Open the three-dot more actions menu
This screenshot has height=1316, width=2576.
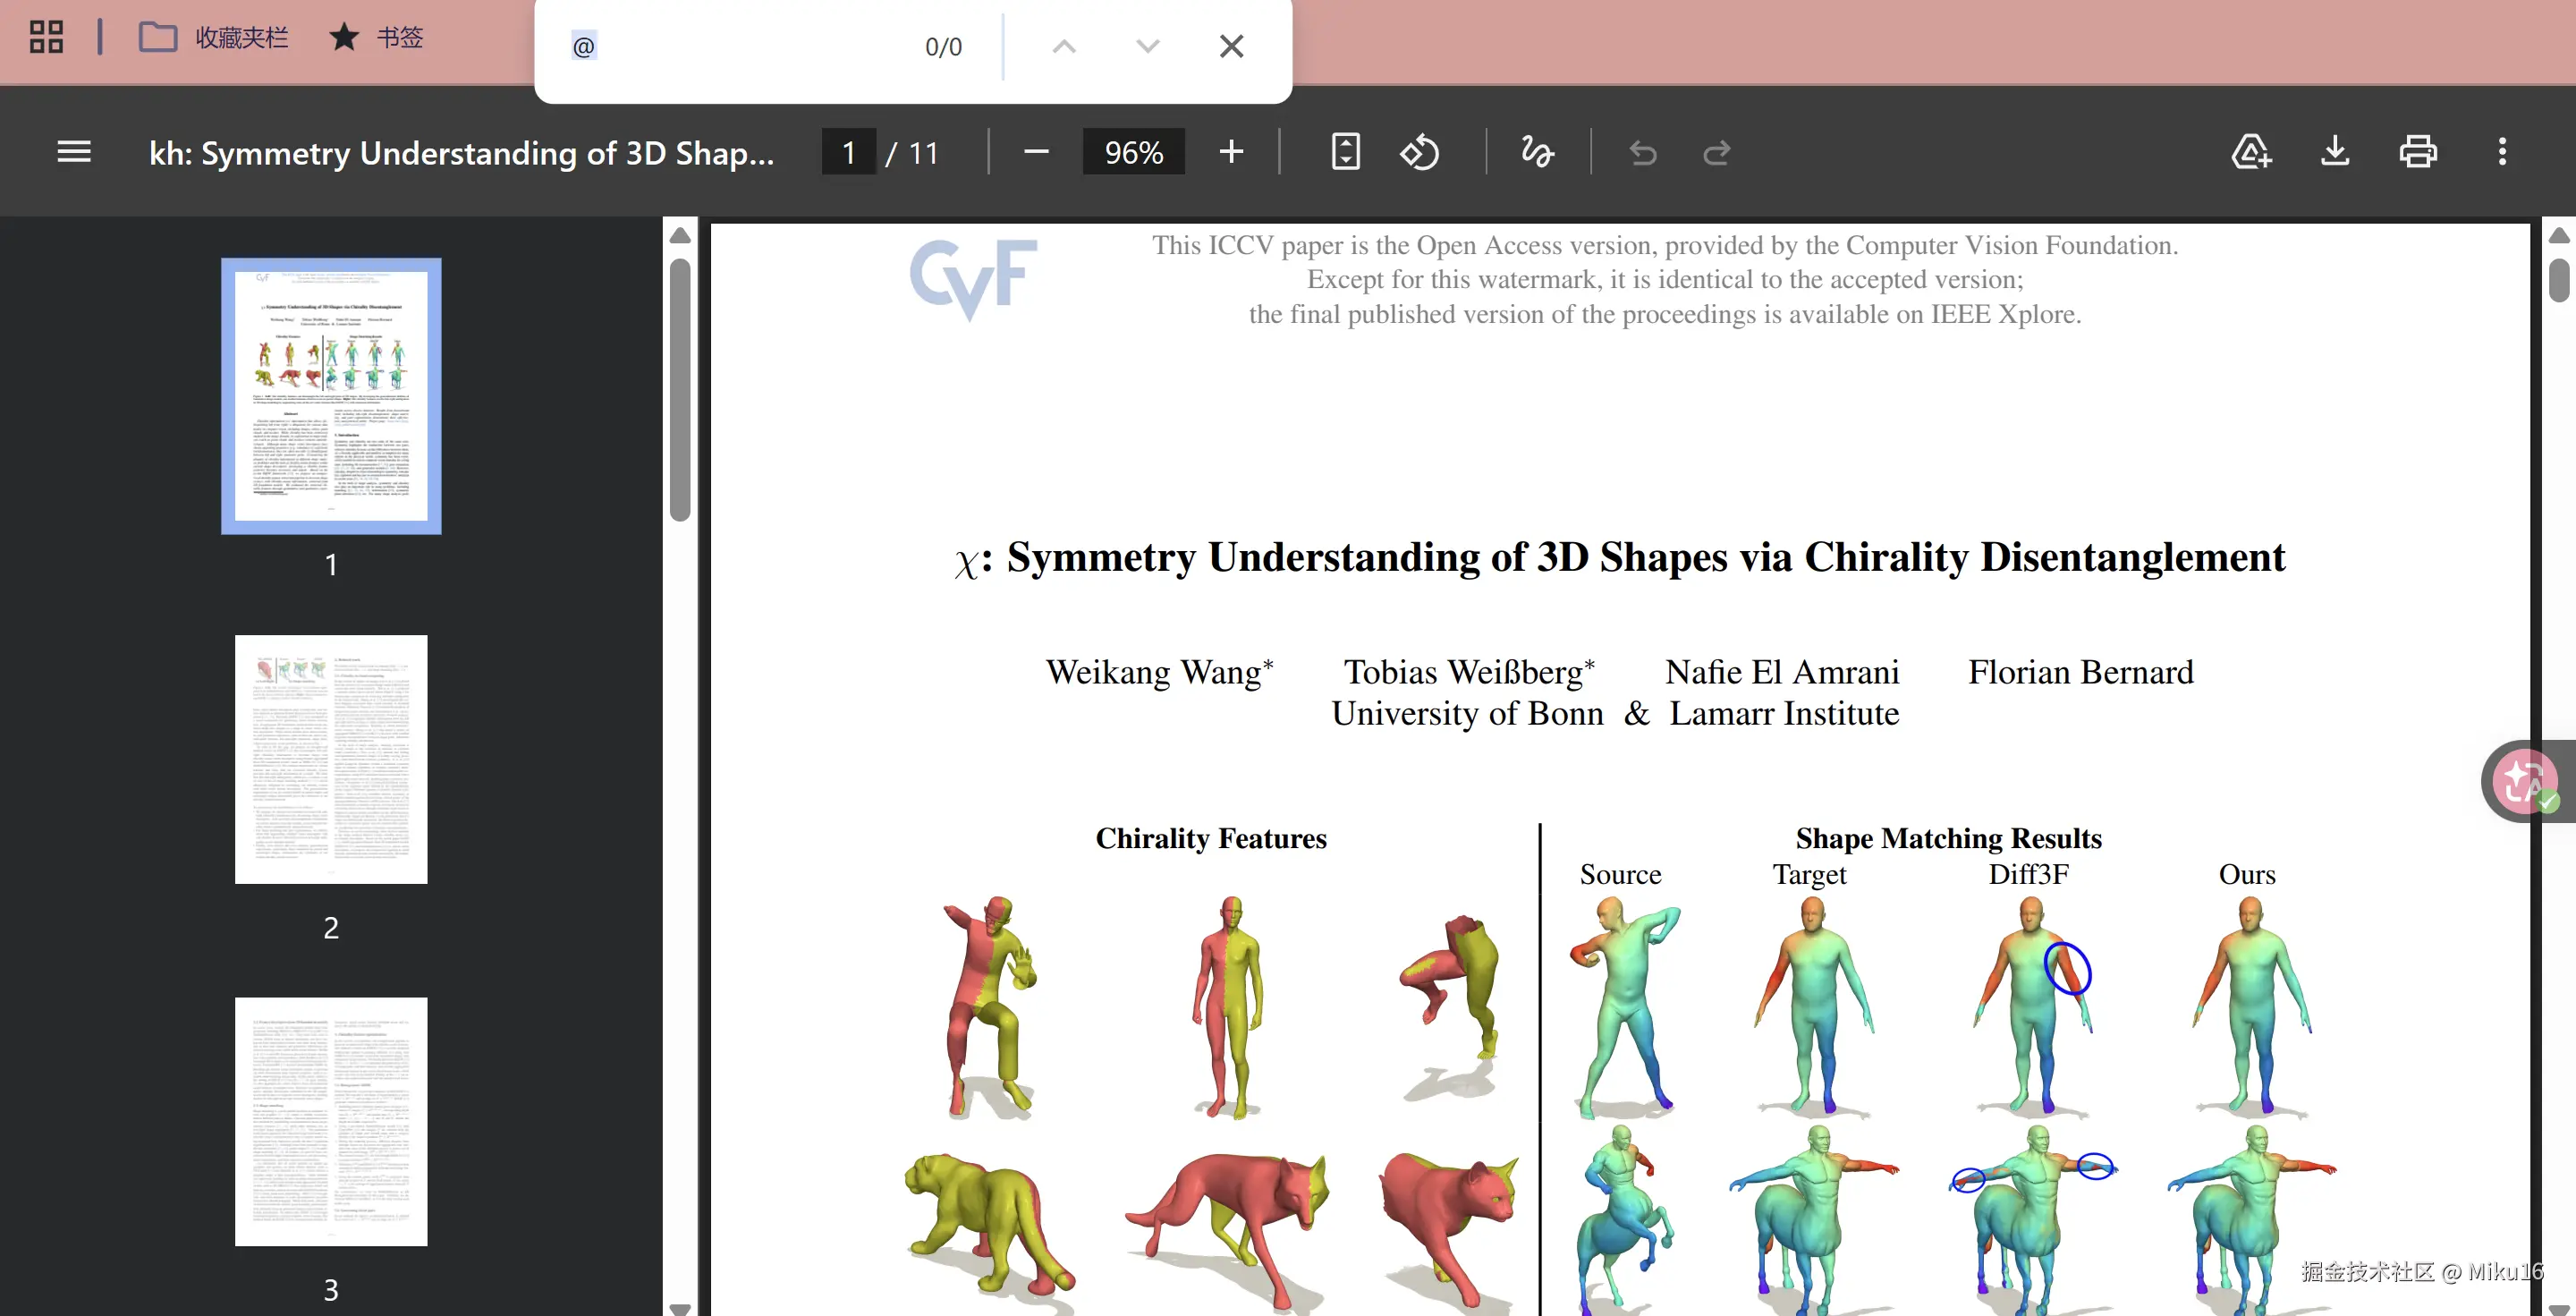(2502, 152)
